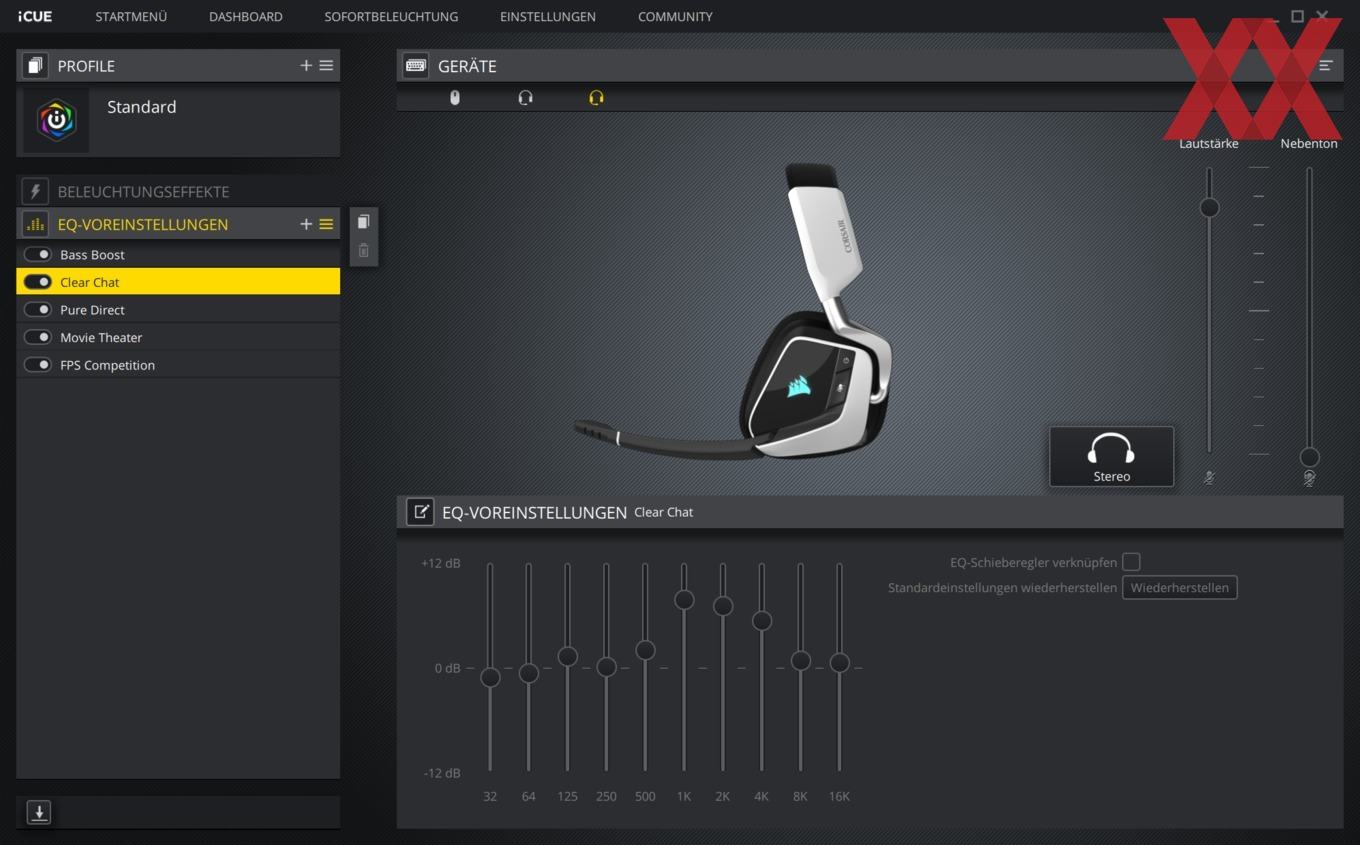1360x845 pixels.
Task: Click the lightning bolt Beleuchtungseffekte icon
Action: (x=35, y=191)
